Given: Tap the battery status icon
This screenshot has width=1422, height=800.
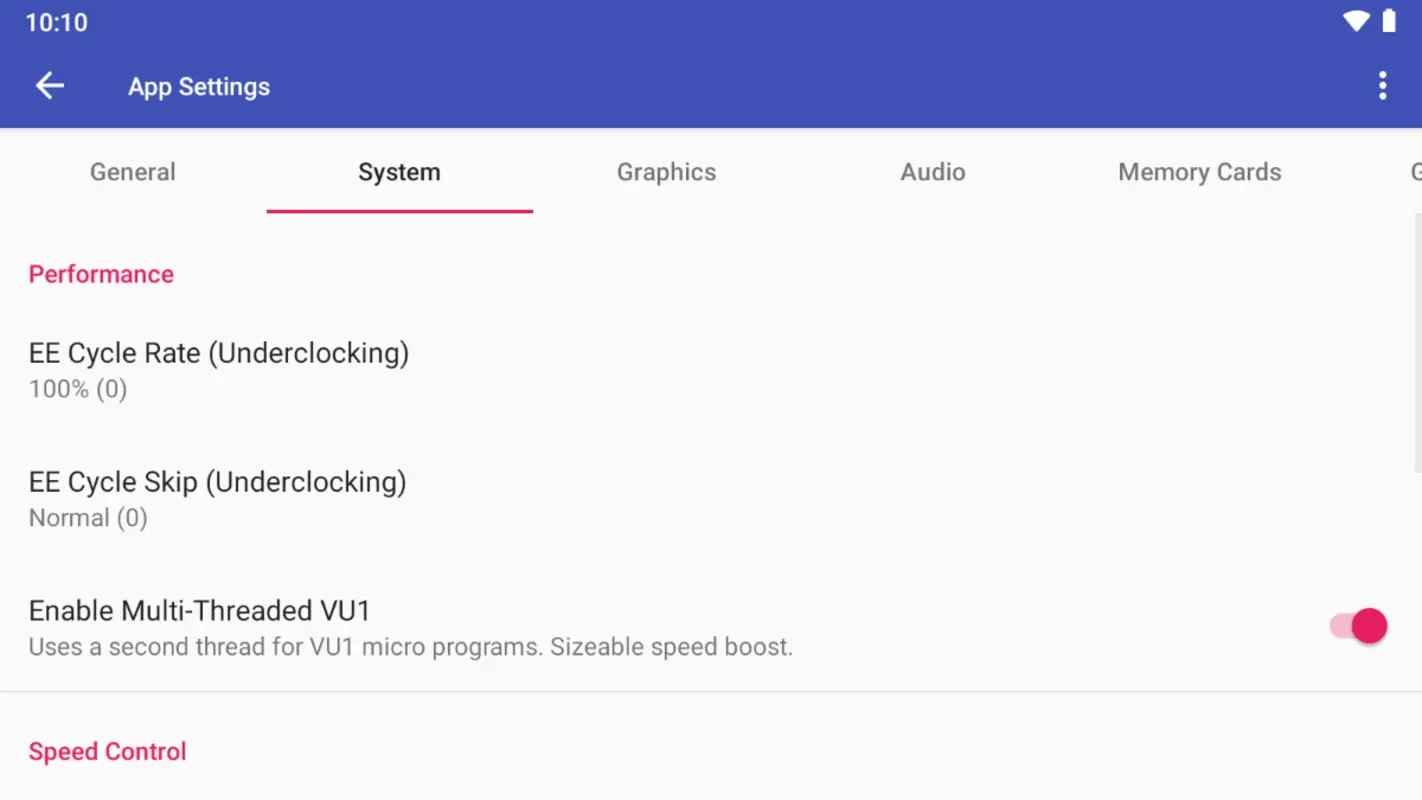Looking at the screenshot, I should 1389,21.
